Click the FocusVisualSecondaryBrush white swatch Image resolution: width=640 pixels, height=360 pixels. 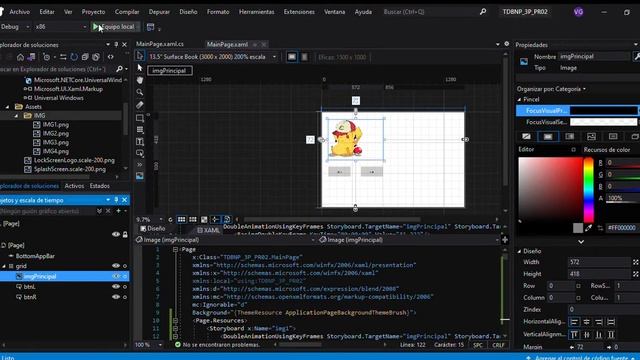click(603, 122)
